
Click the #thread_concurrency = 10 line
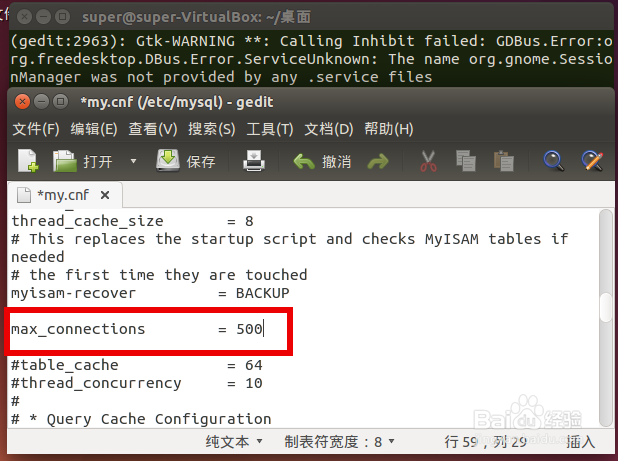tap(136, 383)
